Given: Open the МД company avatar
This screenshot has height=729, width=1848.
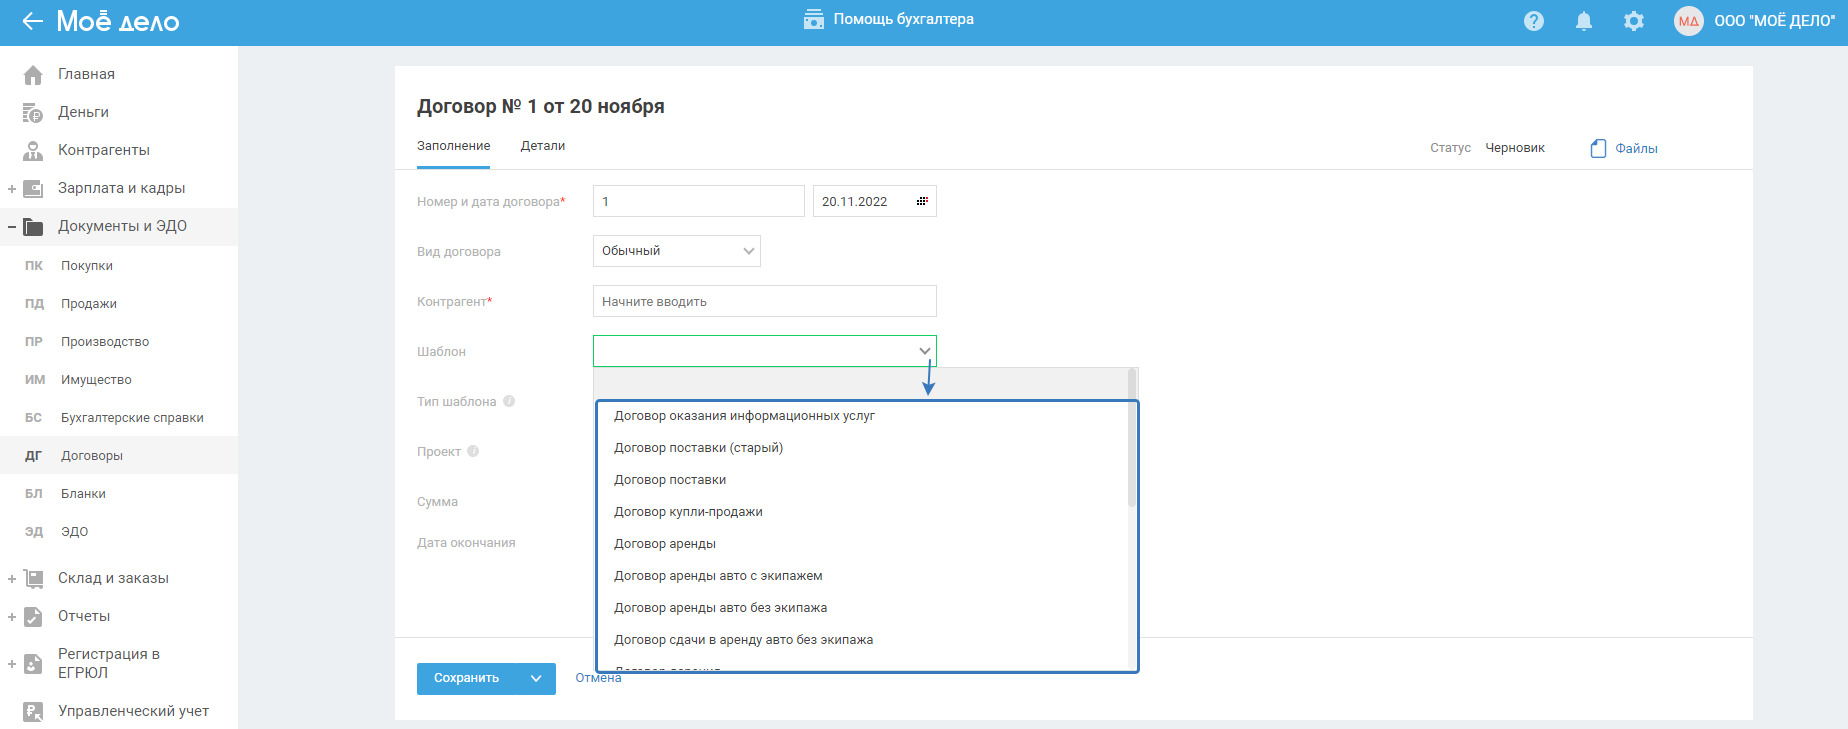Looking at the screenshot, I should pos(1689,21).
